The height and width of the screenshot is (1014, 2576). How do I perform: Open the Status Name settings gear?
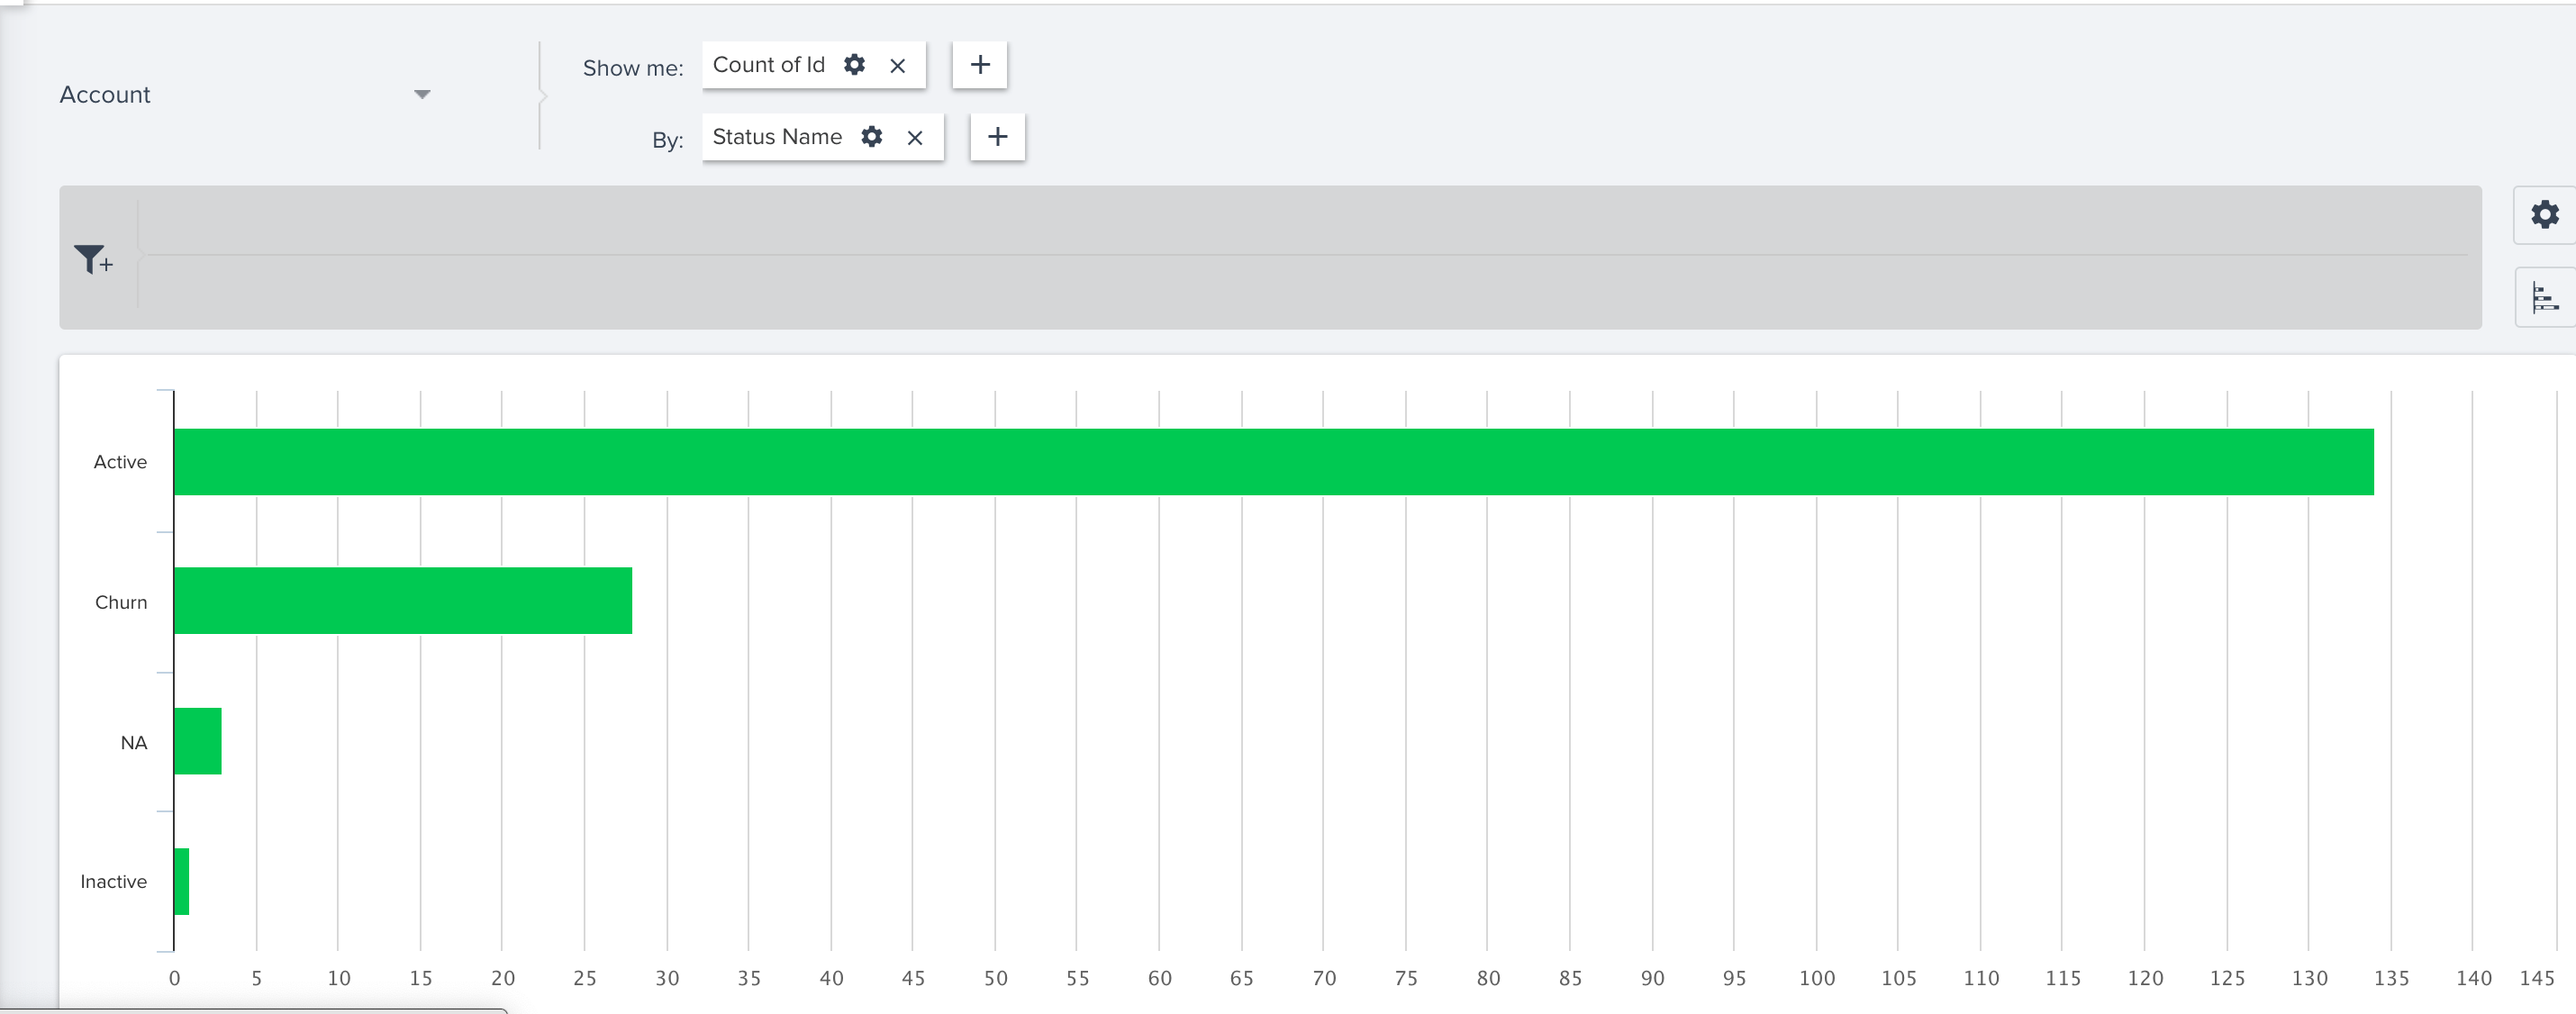point(872,137)
